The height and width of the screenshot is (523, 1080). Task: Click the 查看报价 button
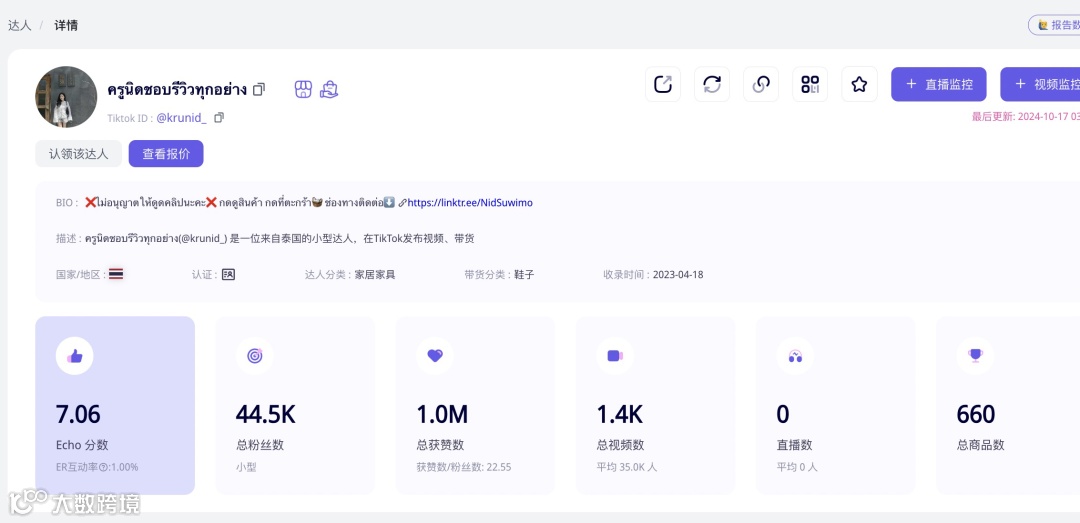(x=166, y=154)
